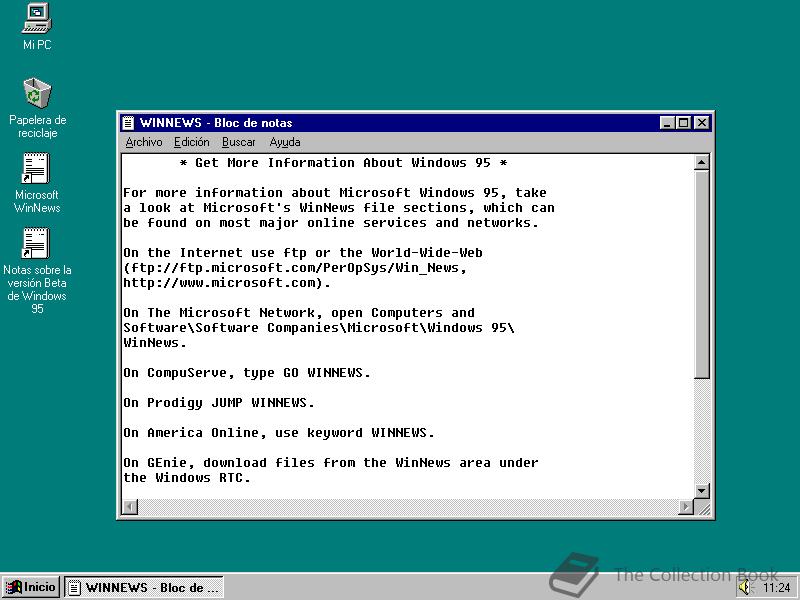800x600 pixels.
Task: Select Notas sobre la versión Beta shortcut
Action: pos(37,270)
